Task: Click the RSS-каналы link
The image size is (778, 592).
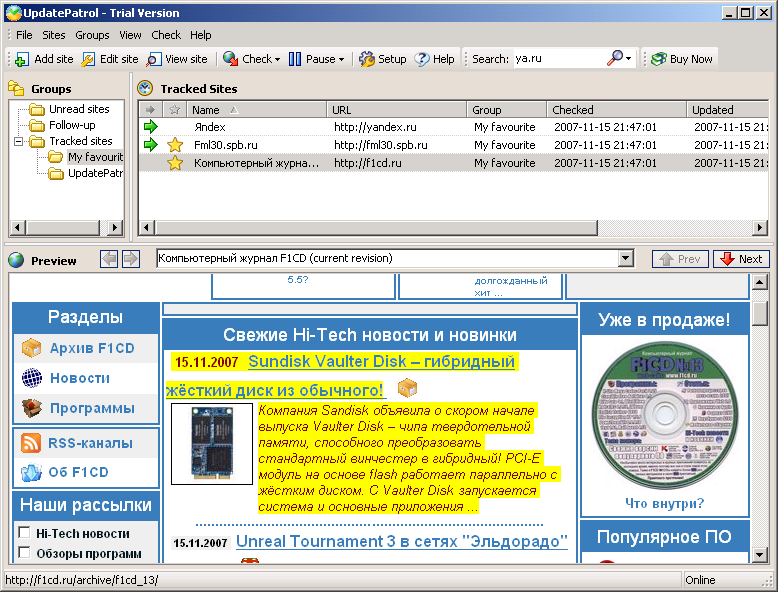Action: tap(90, 443)
